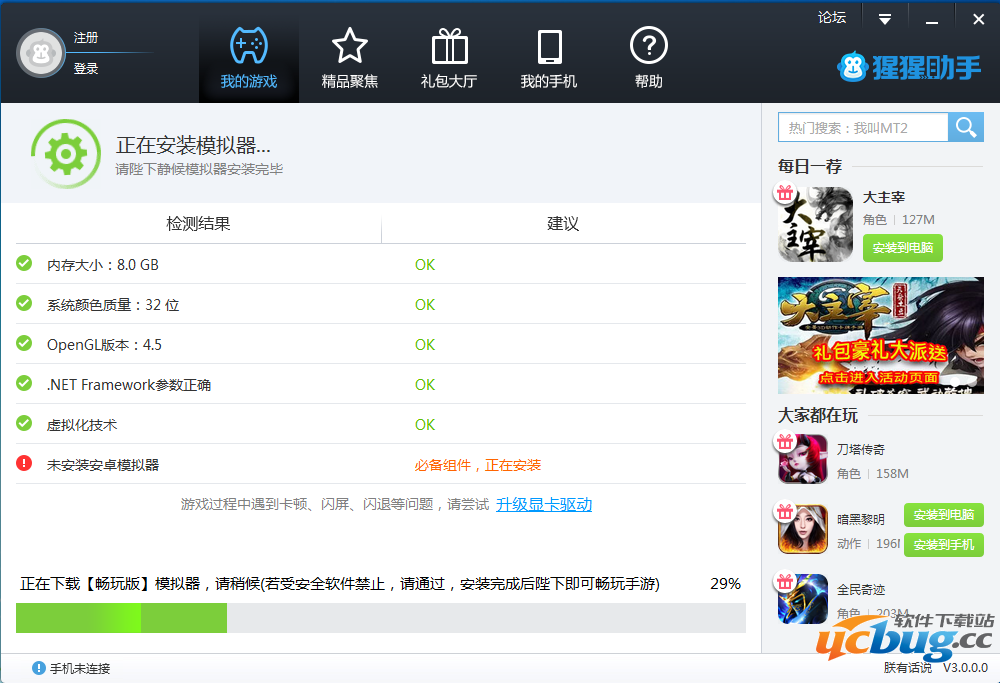Click the 升级显卡驱动 link
This screenshot has height=683, width=1000.
point(544,505)
